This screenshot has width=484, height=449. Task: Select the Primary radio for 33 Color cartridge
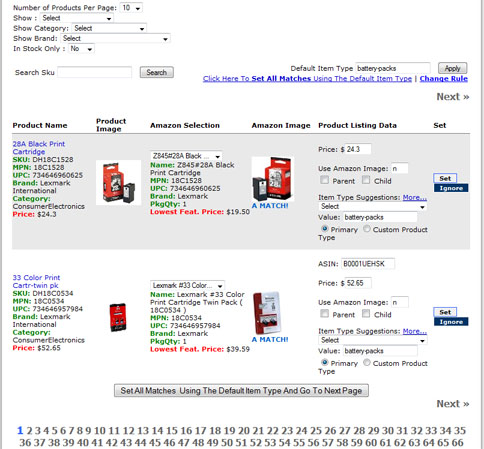click(x=324, y=362)
